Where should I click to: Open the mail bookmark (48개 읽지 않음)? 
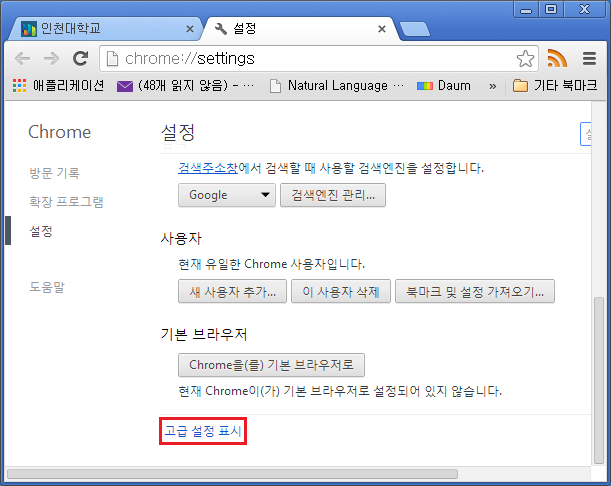tap(185, 85)
